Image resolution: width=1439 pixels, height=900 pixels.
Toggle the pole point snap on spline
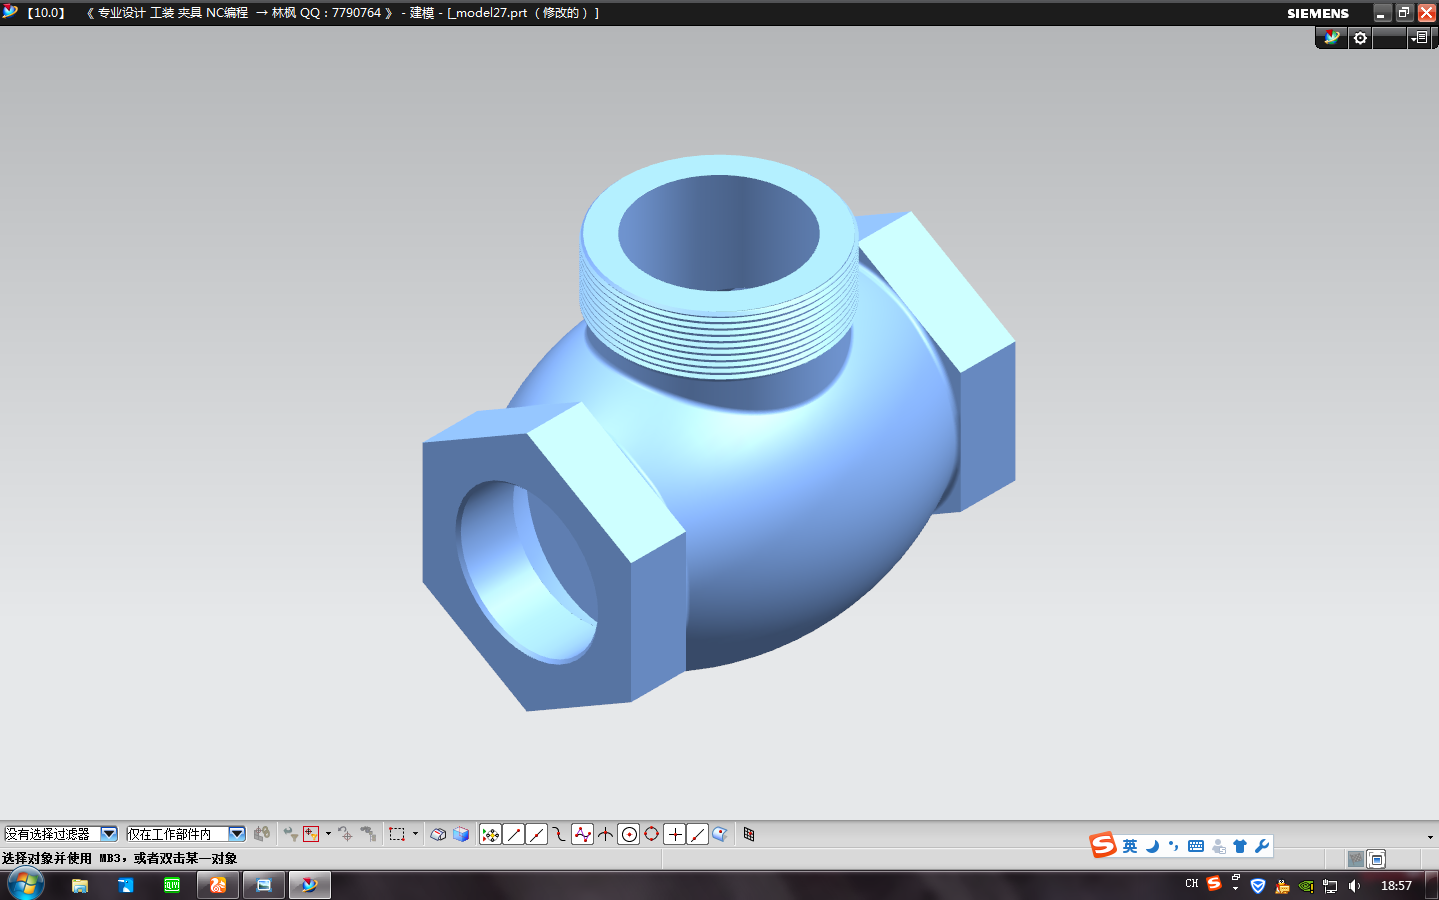coord(582,834)
